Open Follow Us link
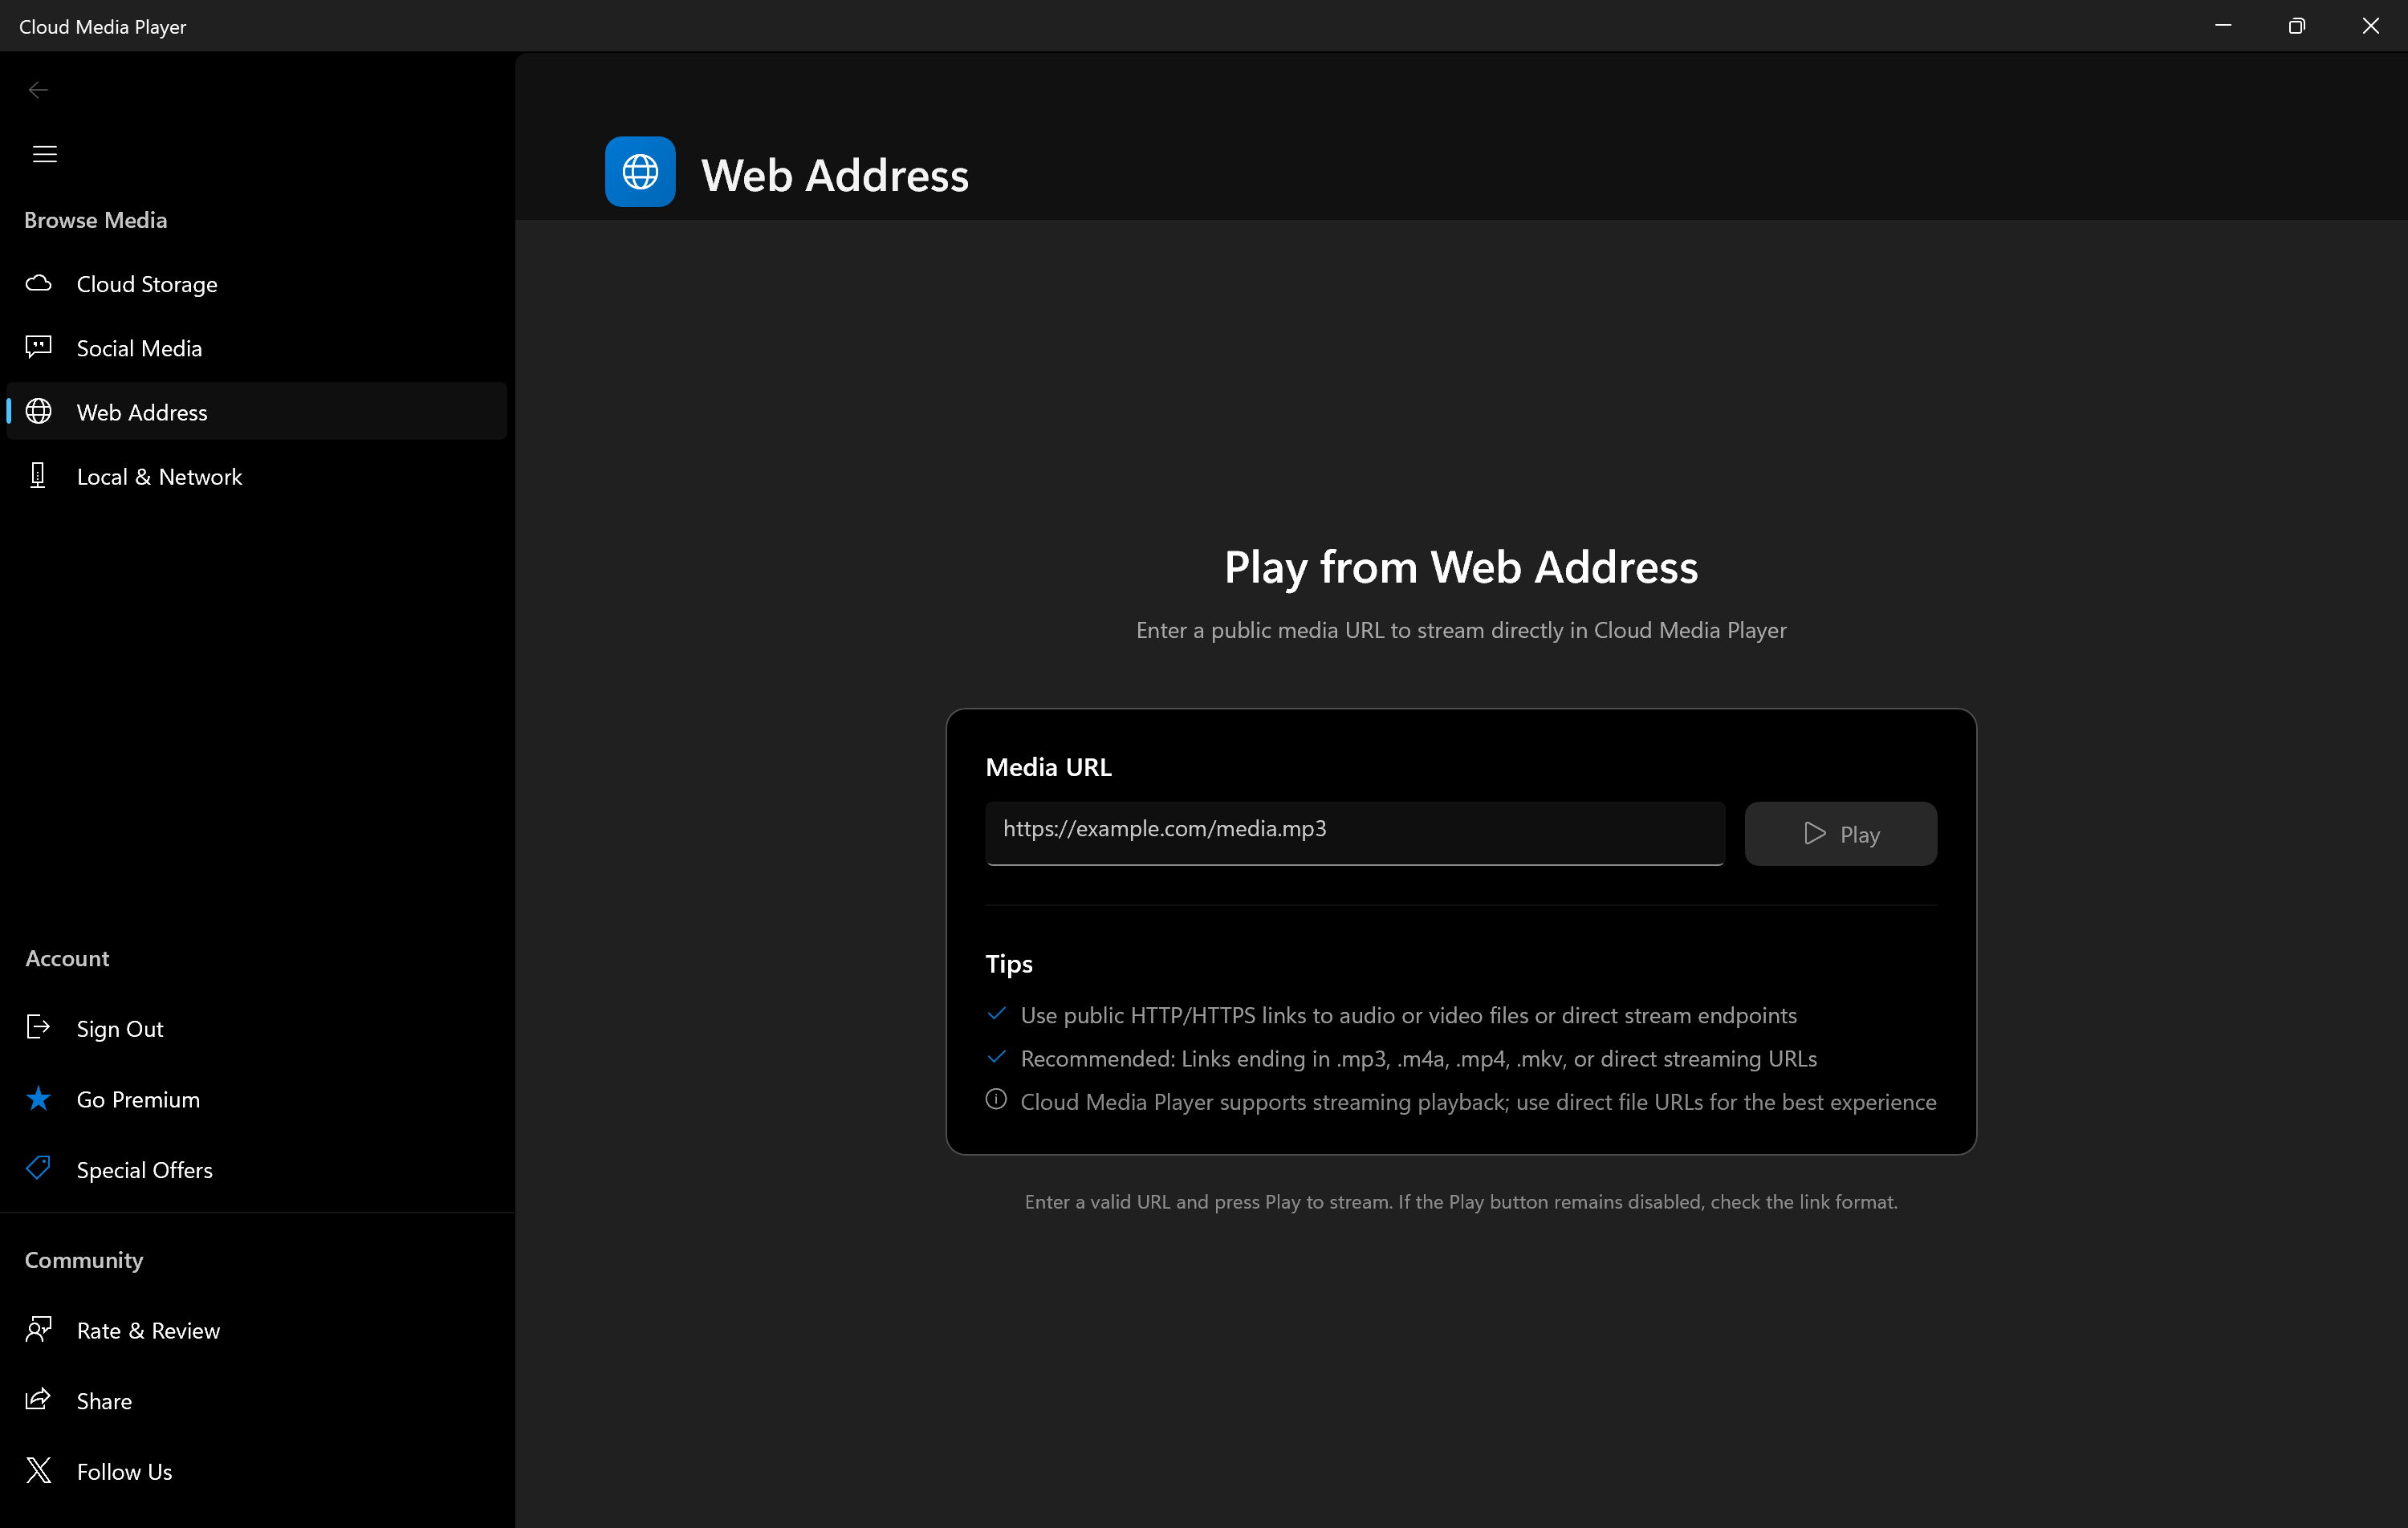Image resolution: width=2408 pixels, height=1528 pixels. (x=257, y=1471)
